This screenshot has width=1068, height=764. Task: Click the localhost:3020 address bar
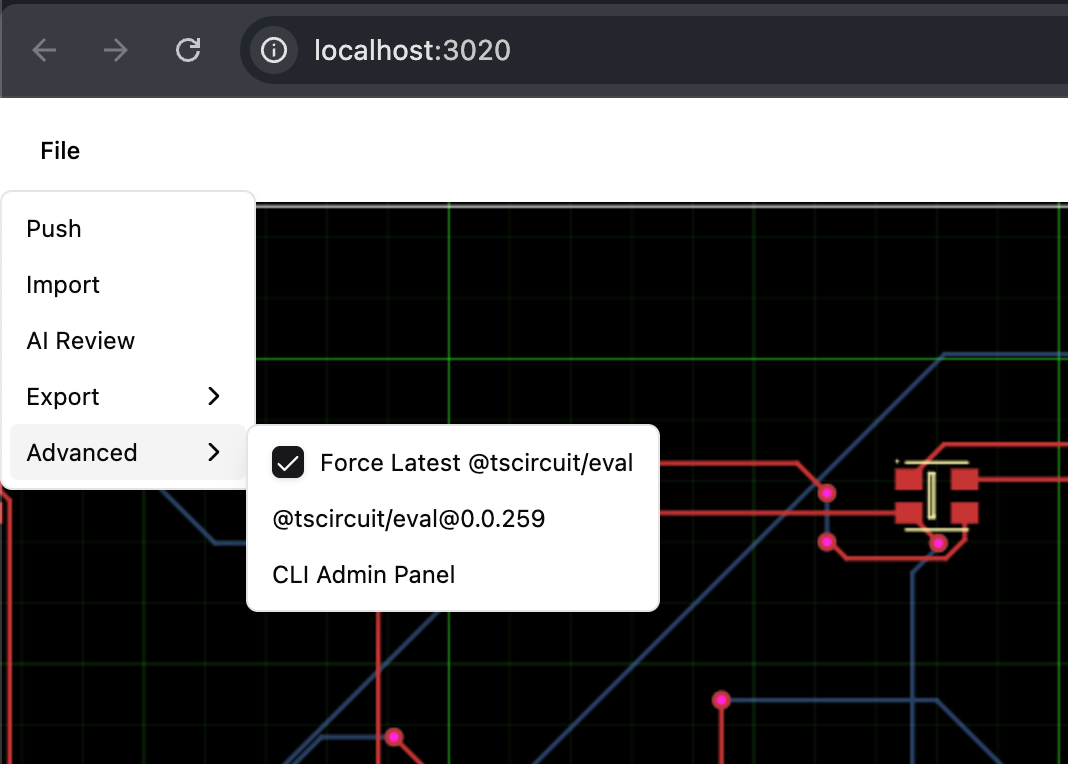click(411, 50)
